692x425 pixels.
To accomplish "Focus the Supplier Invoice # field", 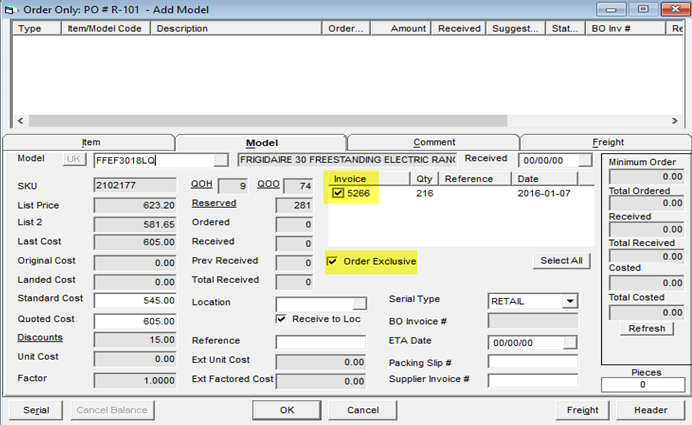I will click(x=533, y=380).
